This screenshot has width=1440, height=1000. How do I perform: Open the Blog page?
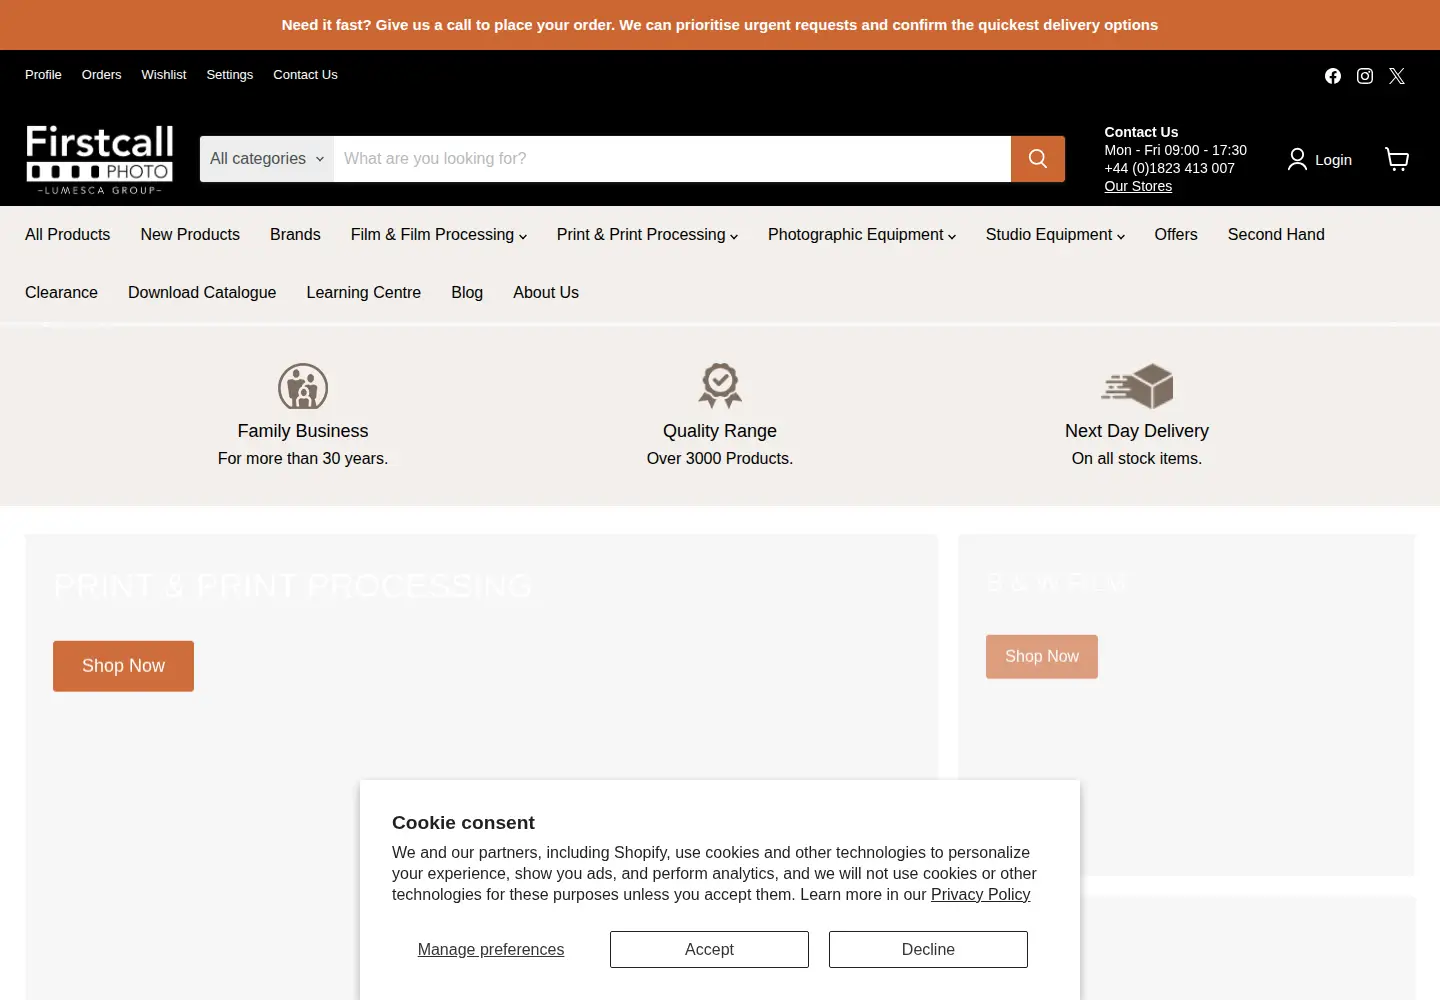pos(467,293)
